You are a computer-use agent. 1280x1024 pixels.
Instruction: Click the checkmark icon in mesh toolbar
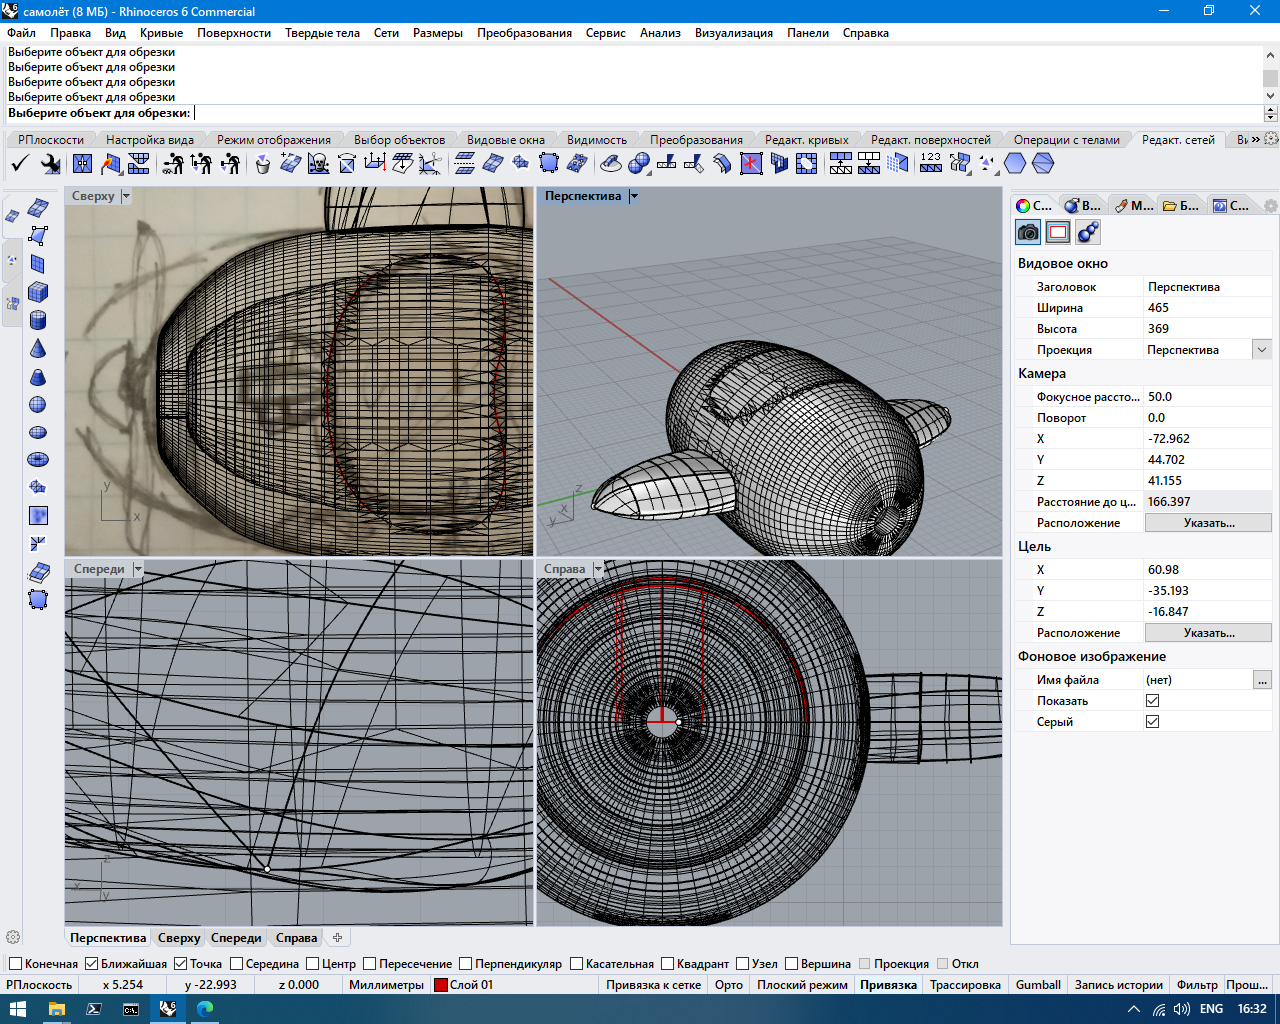tap(20, 163)
